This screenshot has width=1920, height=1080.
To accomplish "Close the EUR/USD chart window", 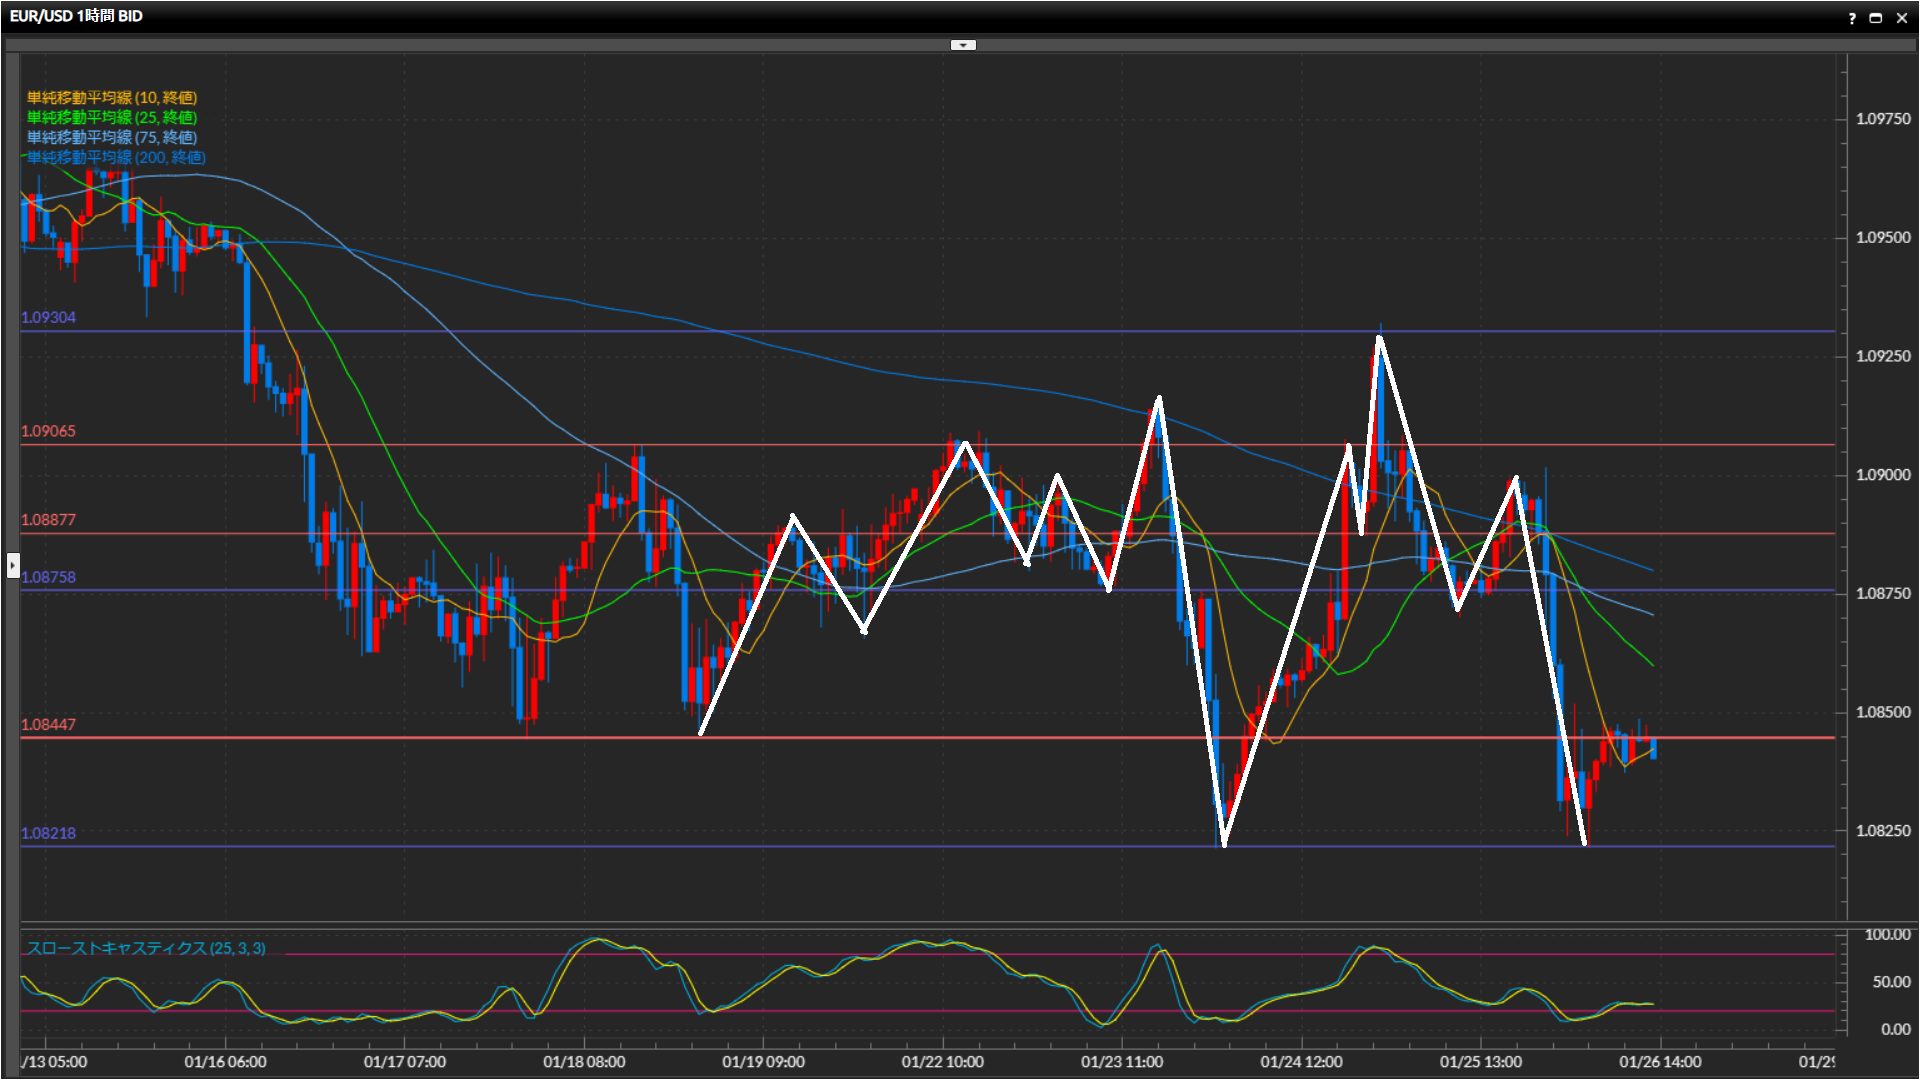I will (1902, 18).
